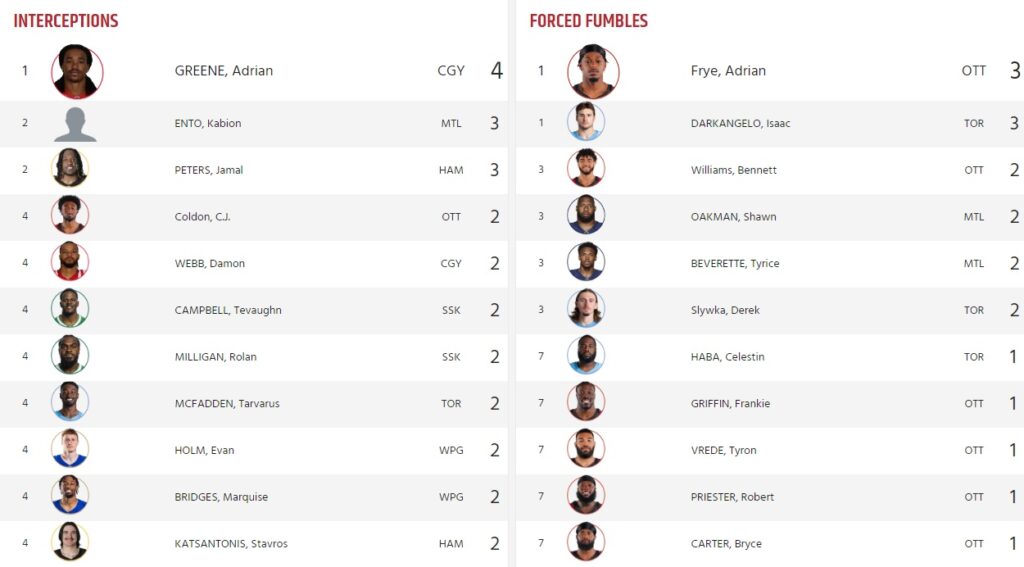Select the headshot beside OAKMAN, Shawn

click(x=586, y=216)
